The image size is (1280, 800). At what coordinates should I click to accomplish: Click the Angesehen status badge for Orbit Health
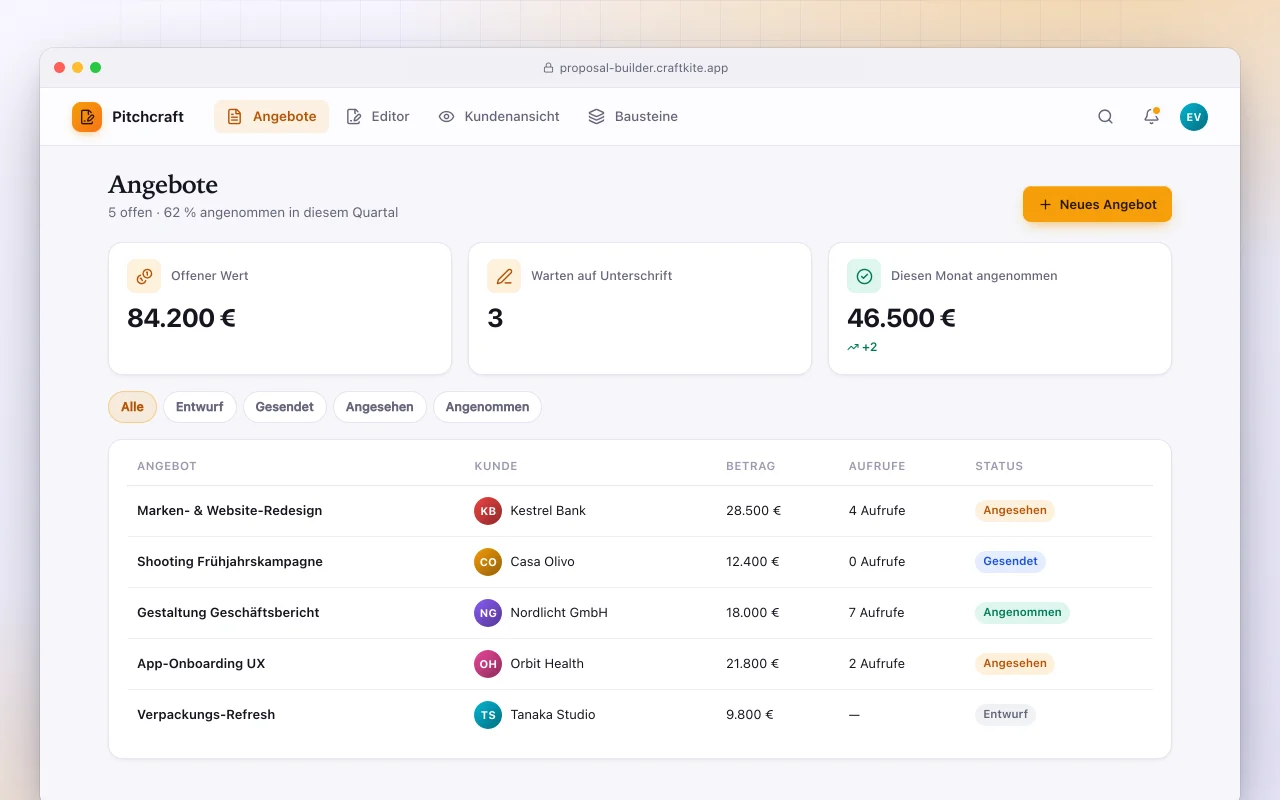tap(1015, 664)
